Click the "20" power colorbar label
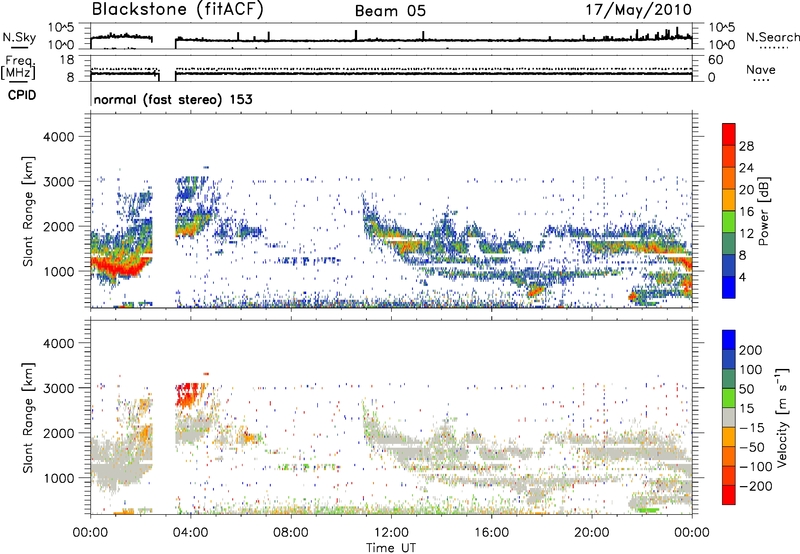Viewport: 800px width, 554px height. [746, 190]
